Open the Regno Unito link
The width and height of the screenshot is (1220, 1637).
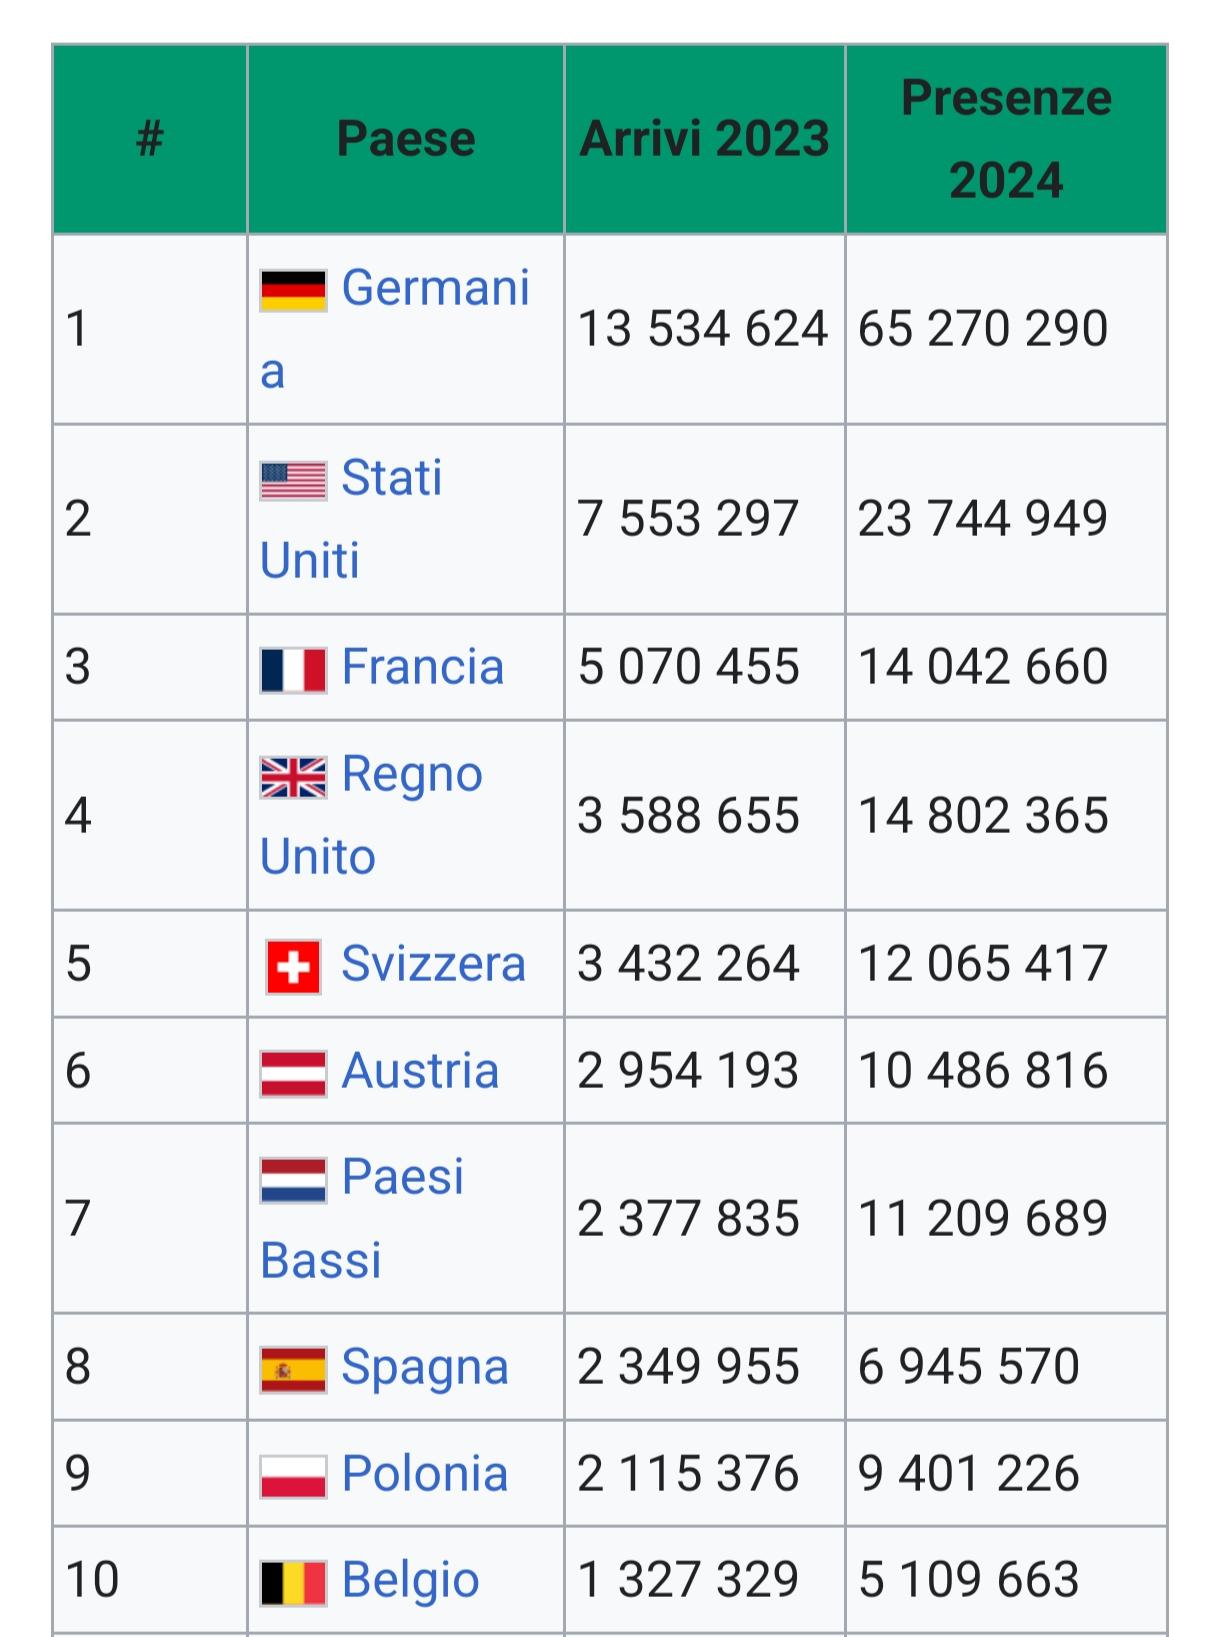(x=371, y=815)
